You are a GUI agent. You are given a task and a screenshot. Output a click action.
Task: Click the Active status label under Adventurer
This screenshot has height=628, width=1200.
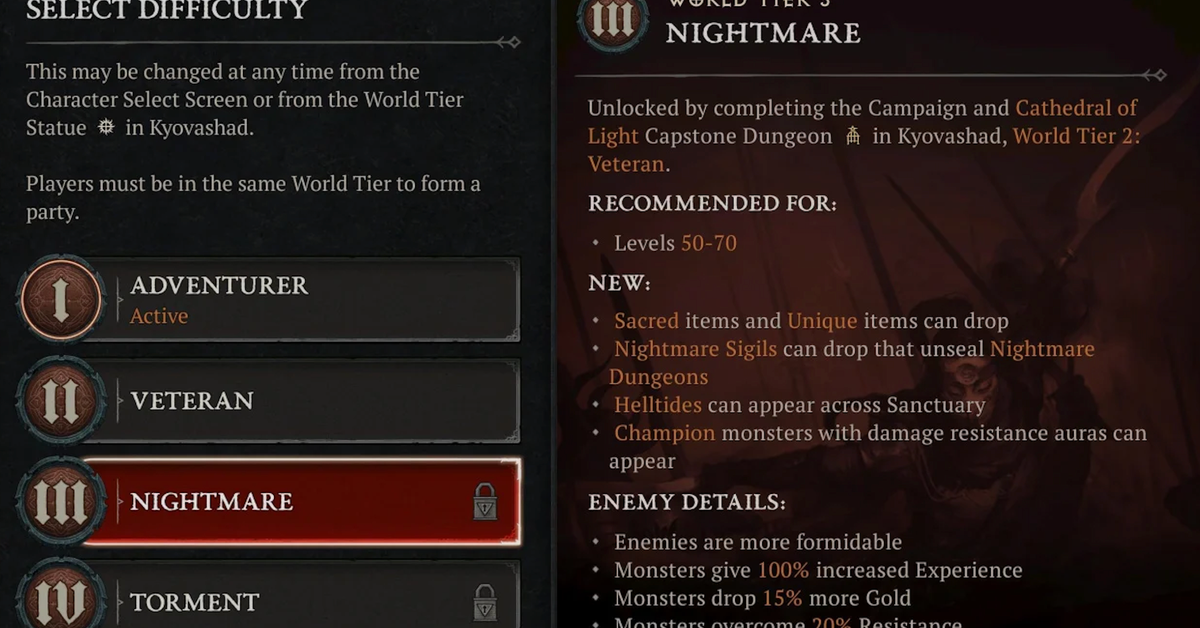pyautogui.click(x=159, y=316)
